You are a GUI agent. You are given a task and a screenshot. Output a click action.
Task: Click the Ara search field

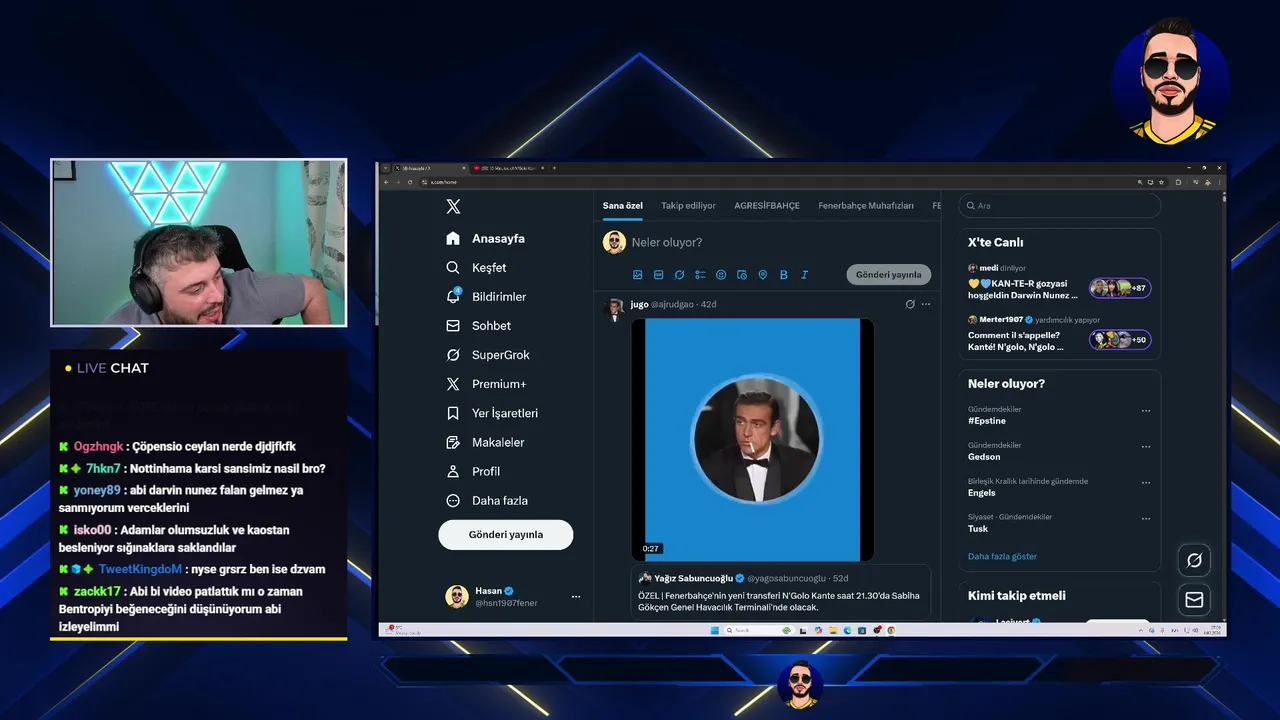[x=1060, y=205]
